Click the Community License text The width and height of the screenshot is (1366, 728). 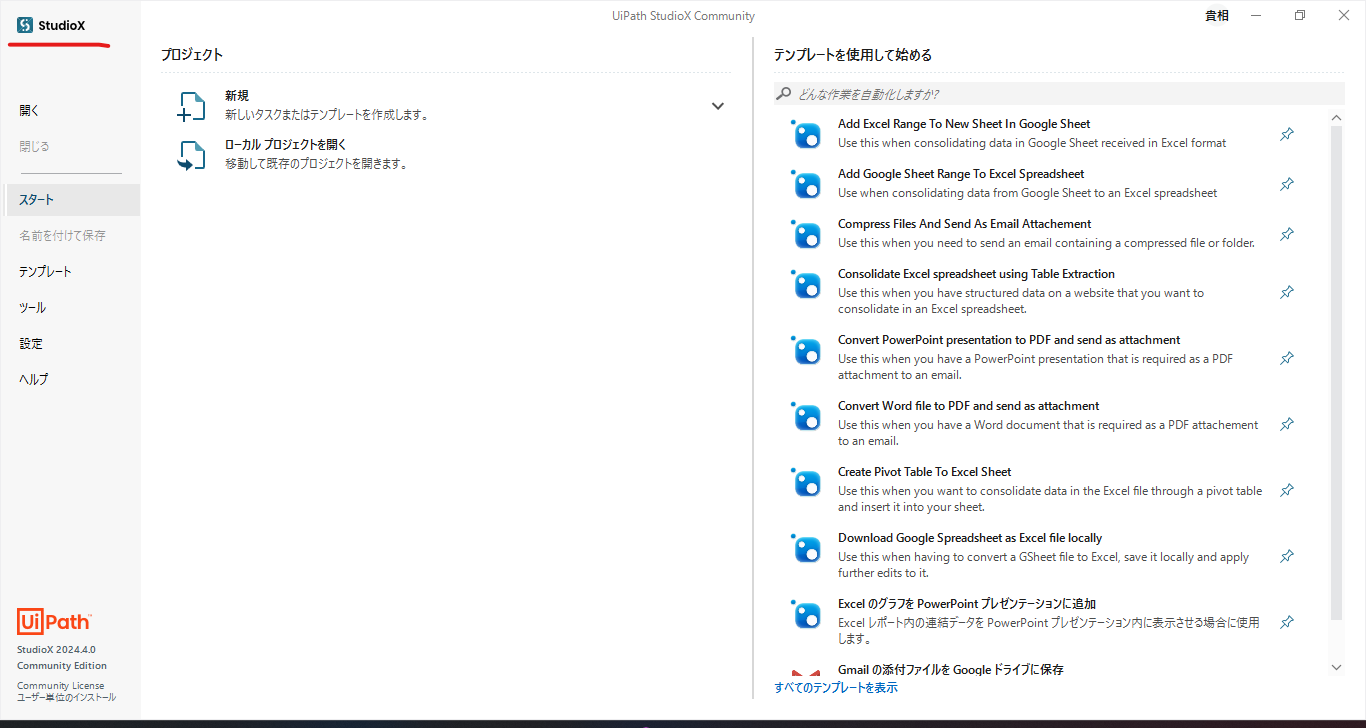coord(60,686)
